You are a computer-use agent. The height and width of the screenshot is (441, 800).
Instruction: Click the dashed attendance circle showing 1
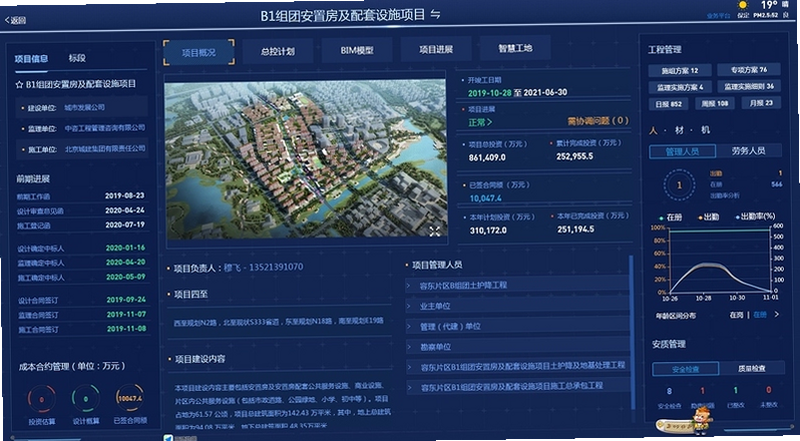click(679, 185)
